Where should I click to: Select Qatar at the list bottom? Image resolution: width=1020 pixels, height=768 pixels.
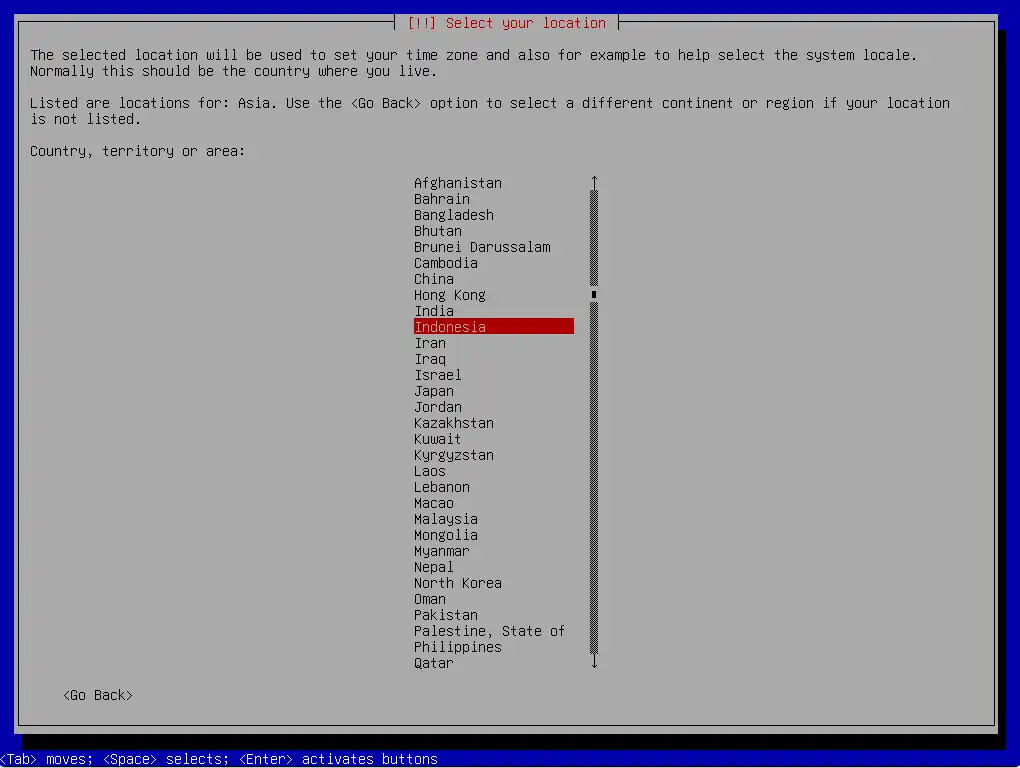pos(434,663)
